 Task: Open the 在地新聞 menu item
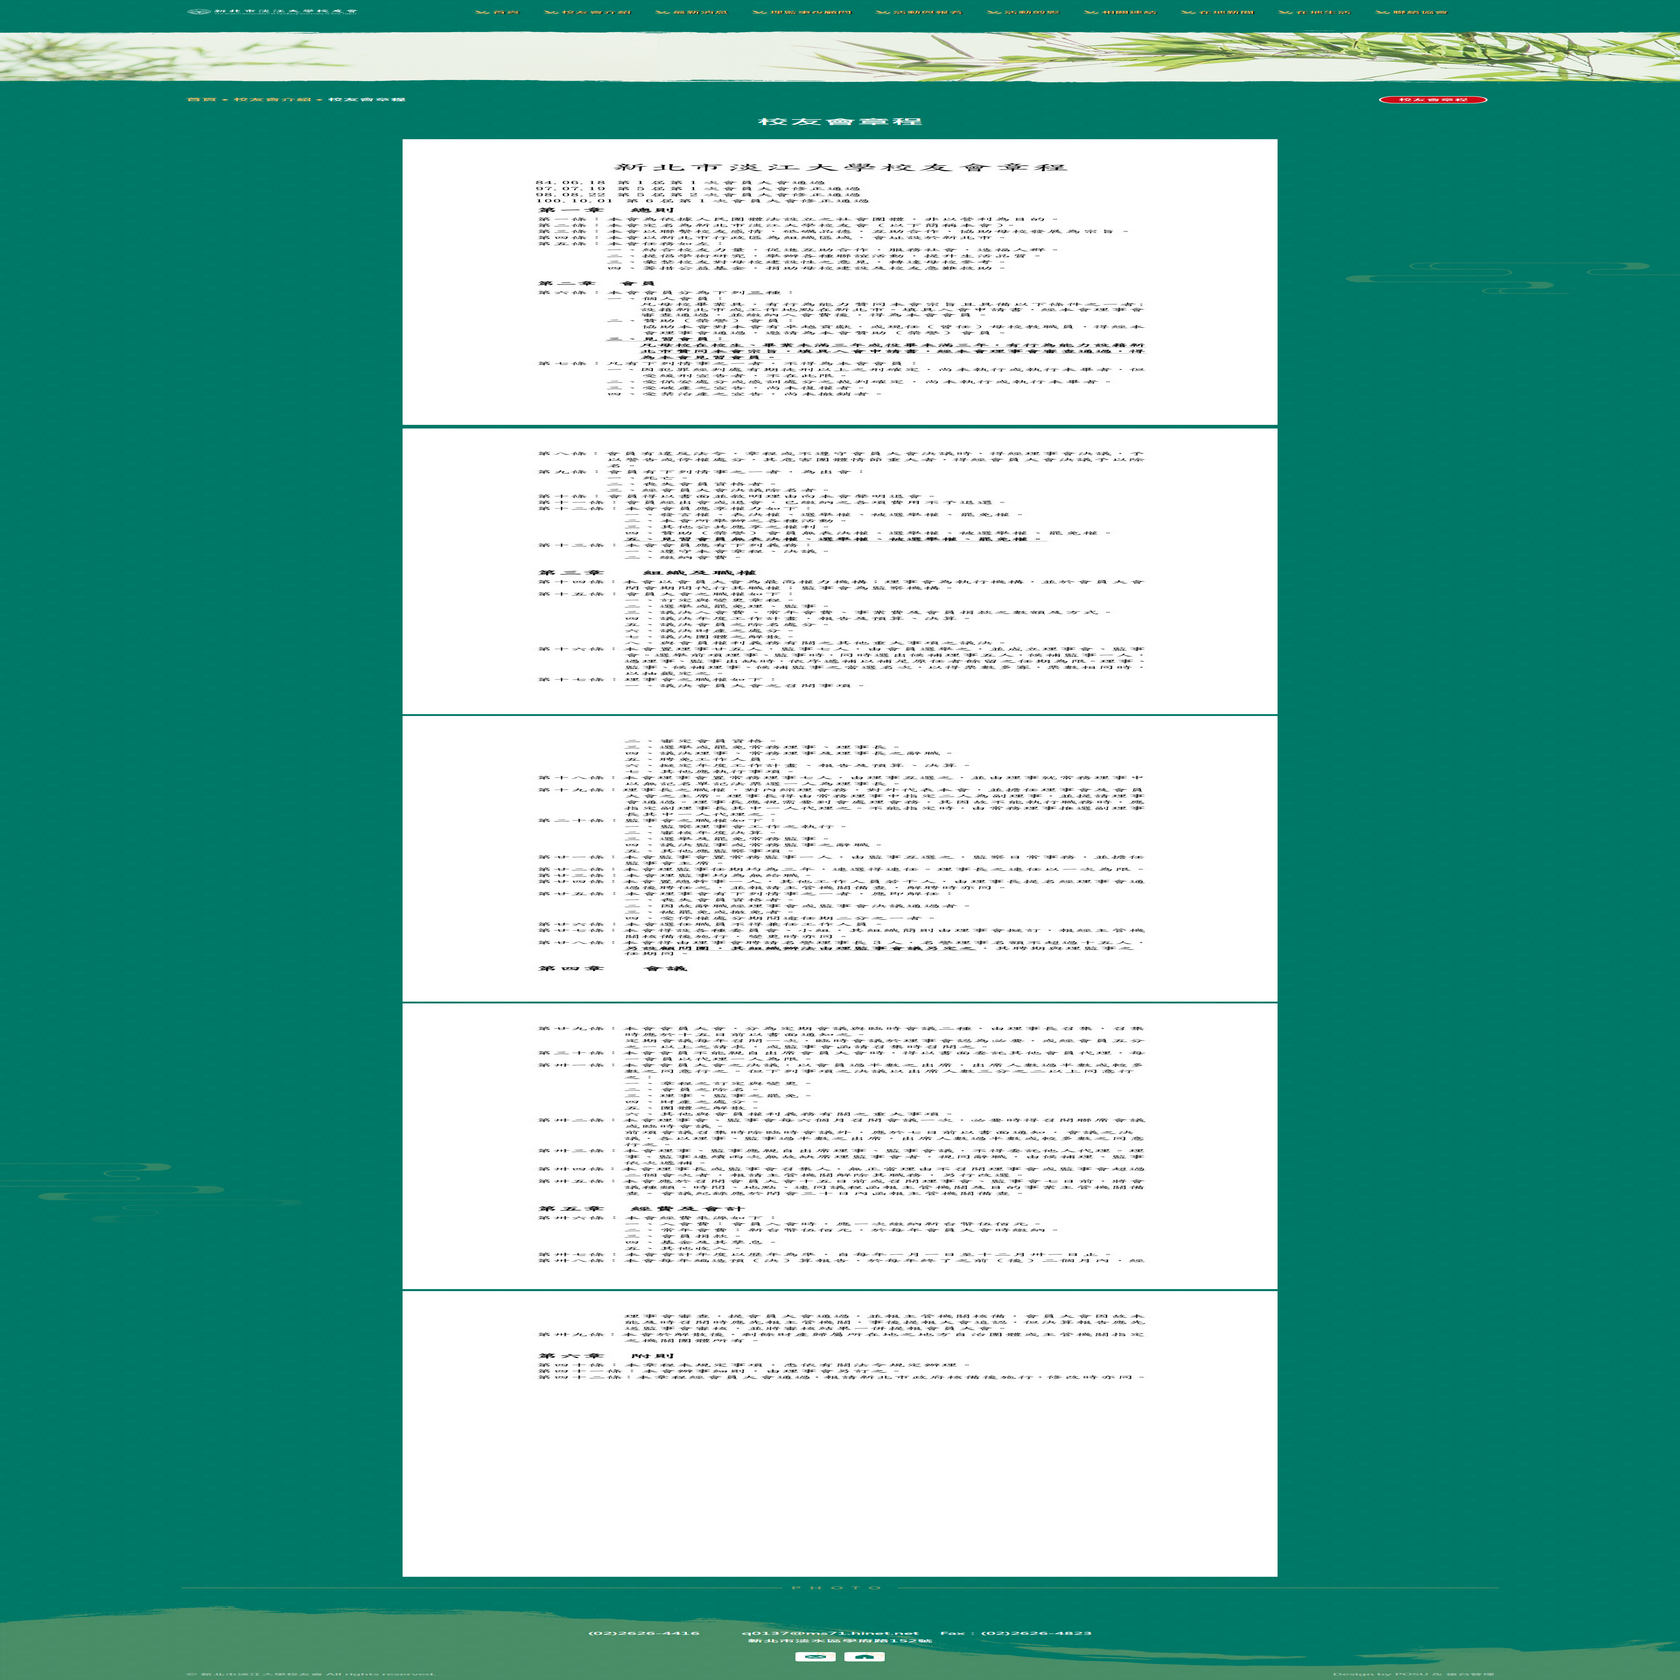[1217, 12]
